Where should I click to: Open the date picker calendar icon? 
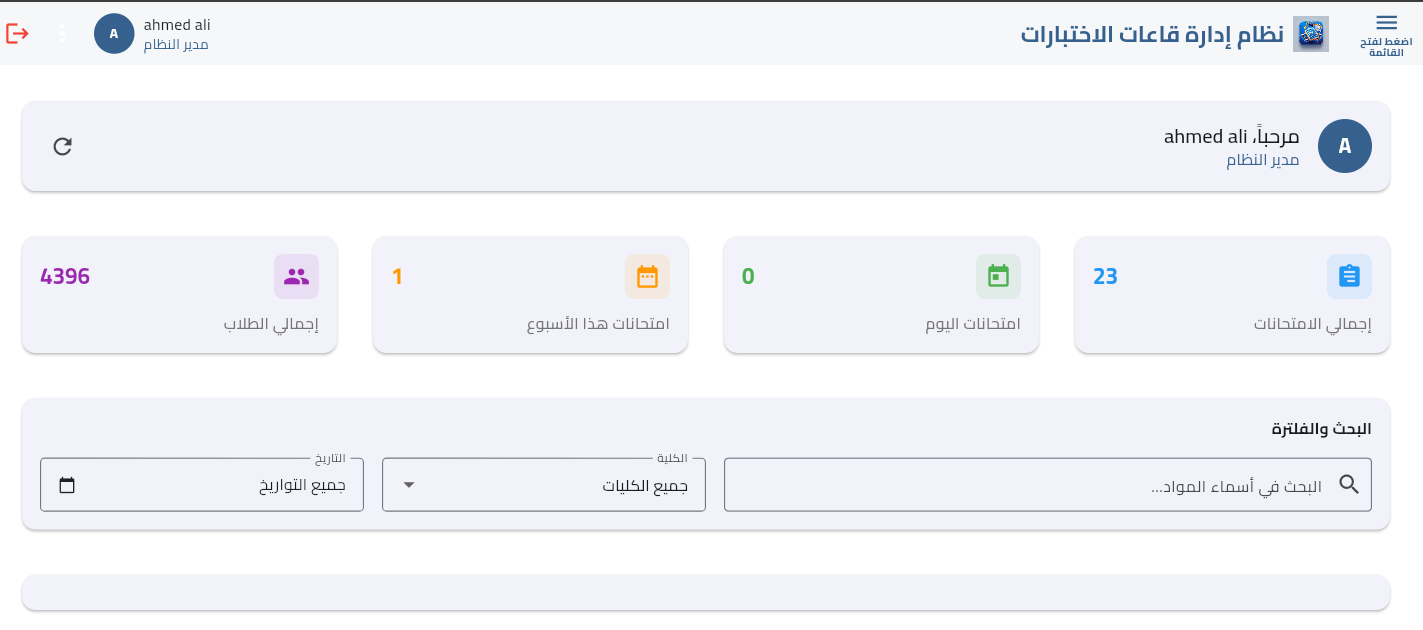coord(67,486)
